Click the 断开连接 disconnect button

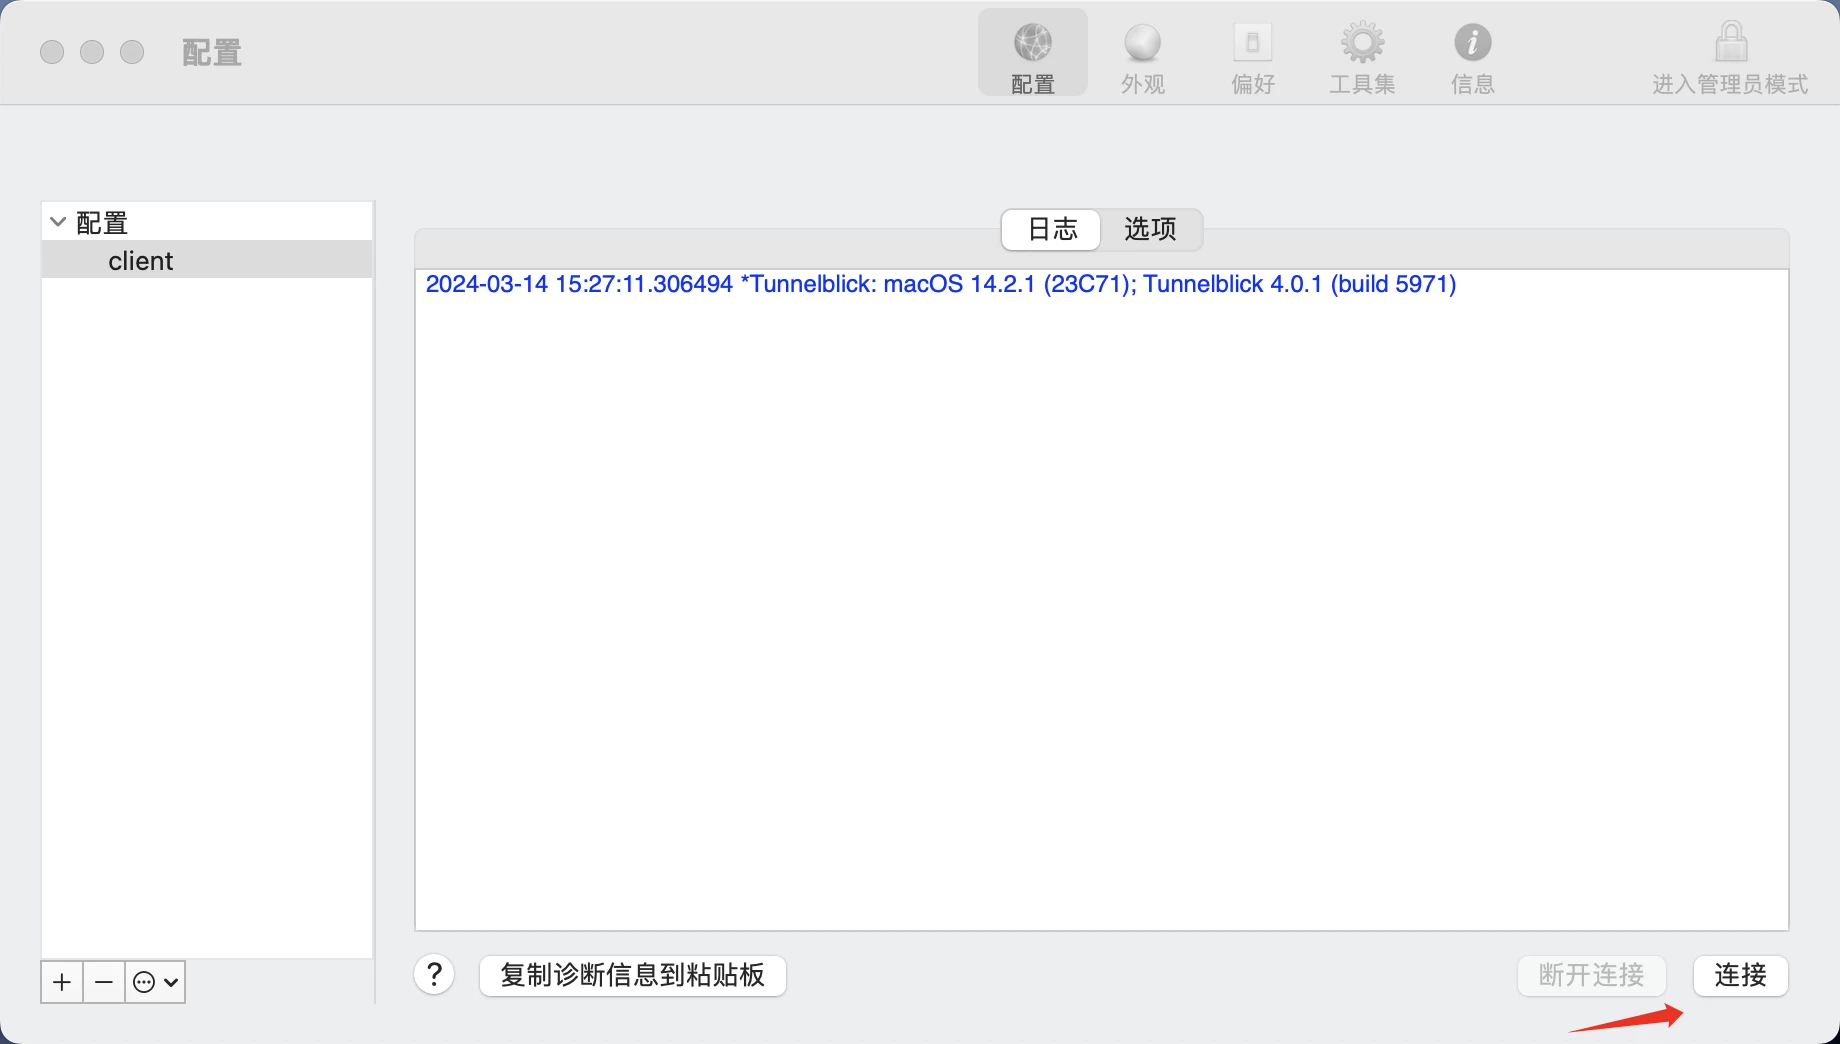pyautogui.click(x=1592, y=975)
